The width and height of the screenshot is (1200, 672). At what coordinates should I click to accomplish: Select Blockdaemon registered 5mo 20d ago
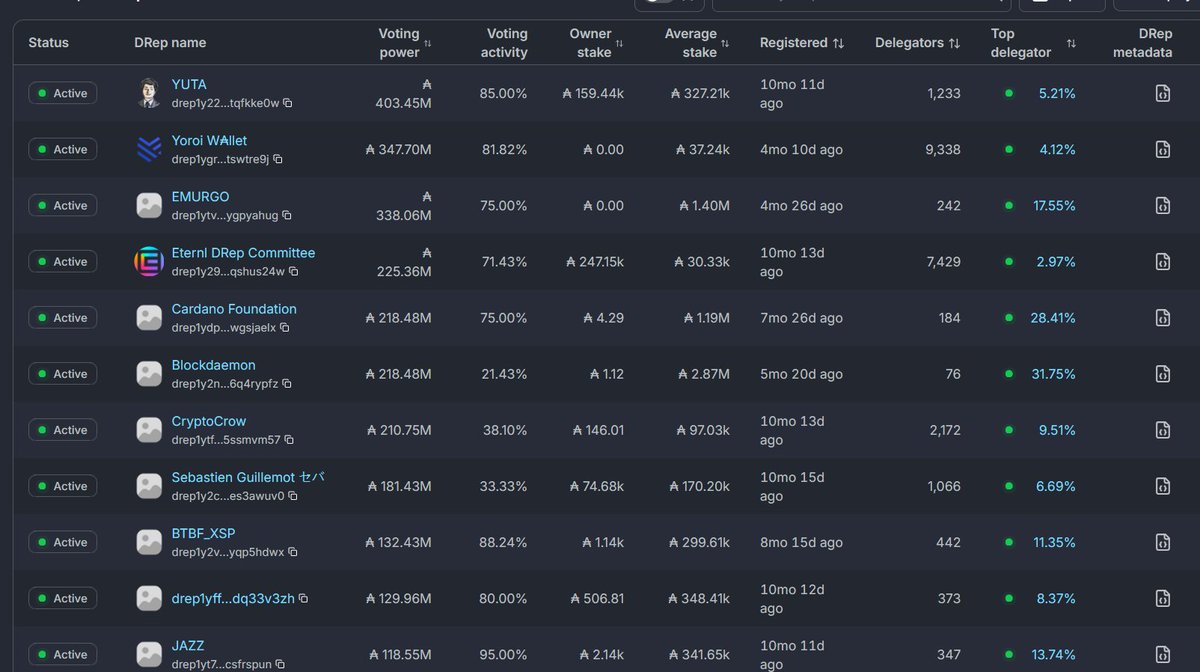pos(801,373)
